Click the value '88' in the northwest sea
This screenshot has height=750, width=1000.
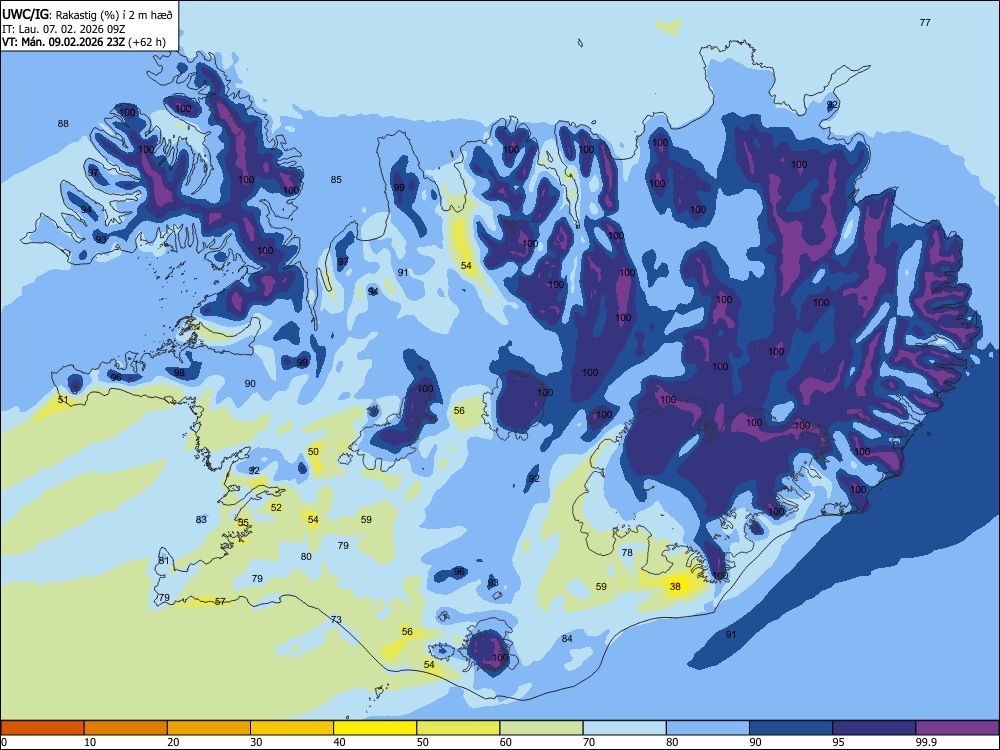tap(62, 123)
